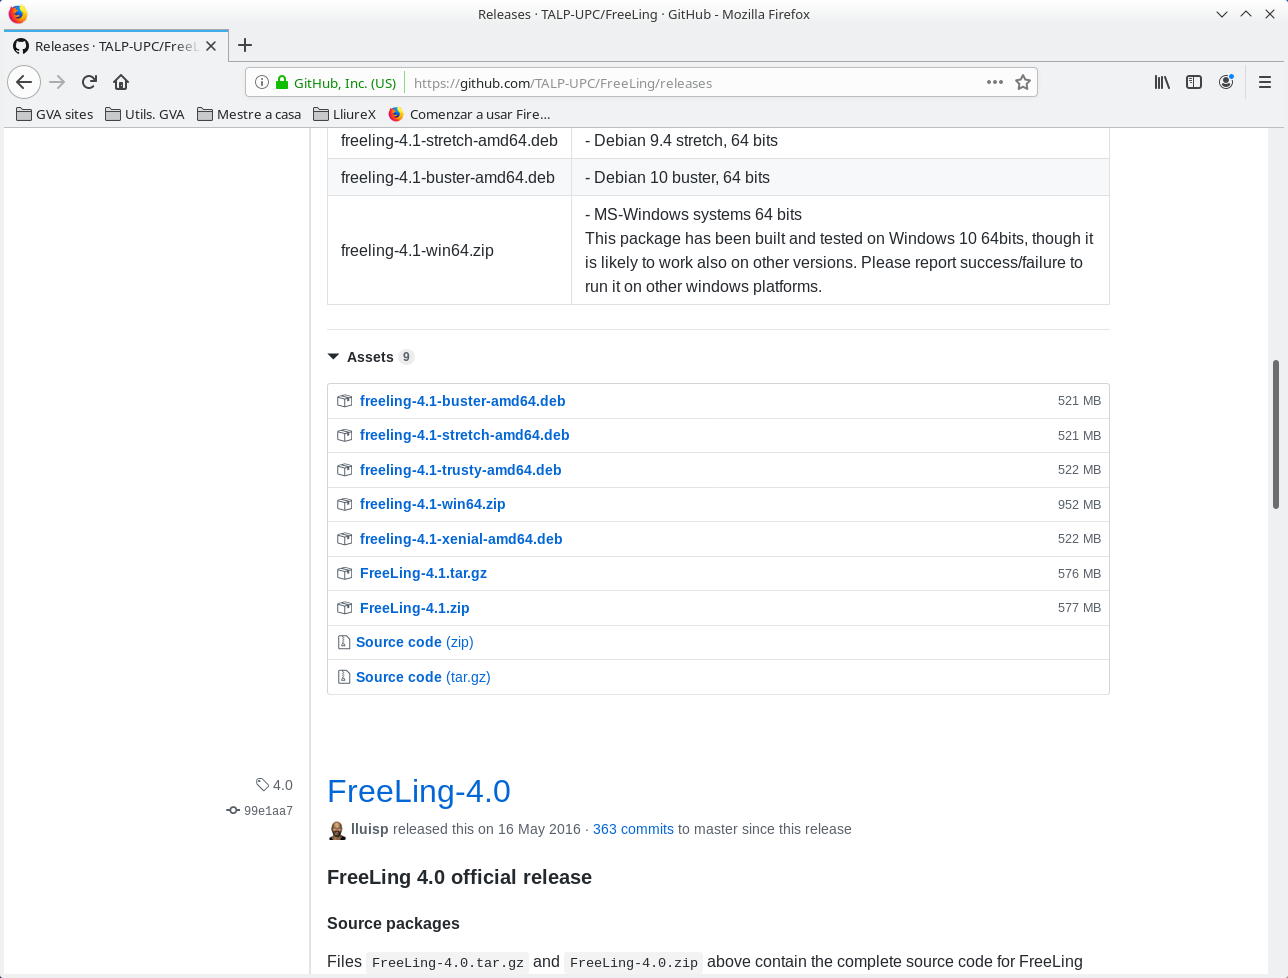Click zip file icon beside Source code (zip)
The image size is (1288, 978).
coord(343,642)
